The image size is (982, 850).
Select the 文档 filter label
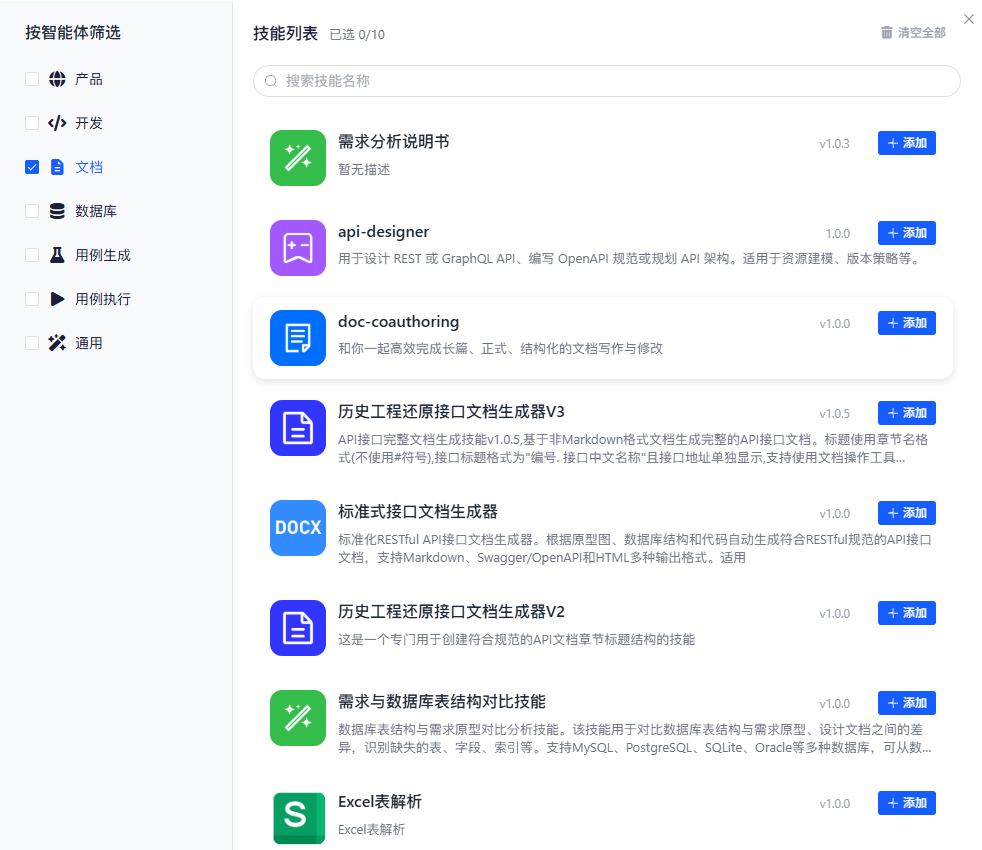(88, 167)
